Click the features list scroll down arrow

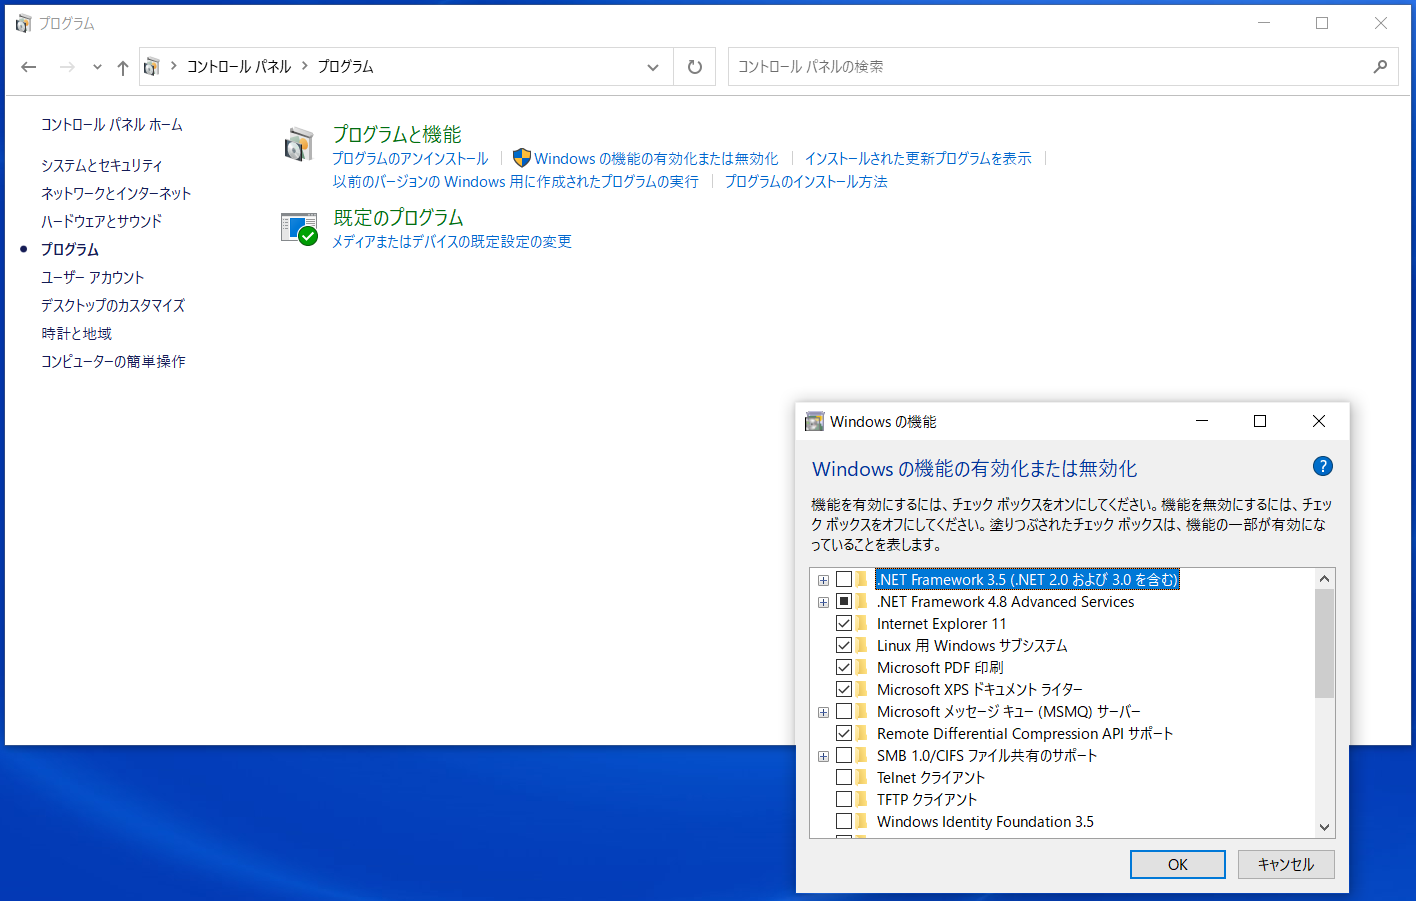[1324, 827]
